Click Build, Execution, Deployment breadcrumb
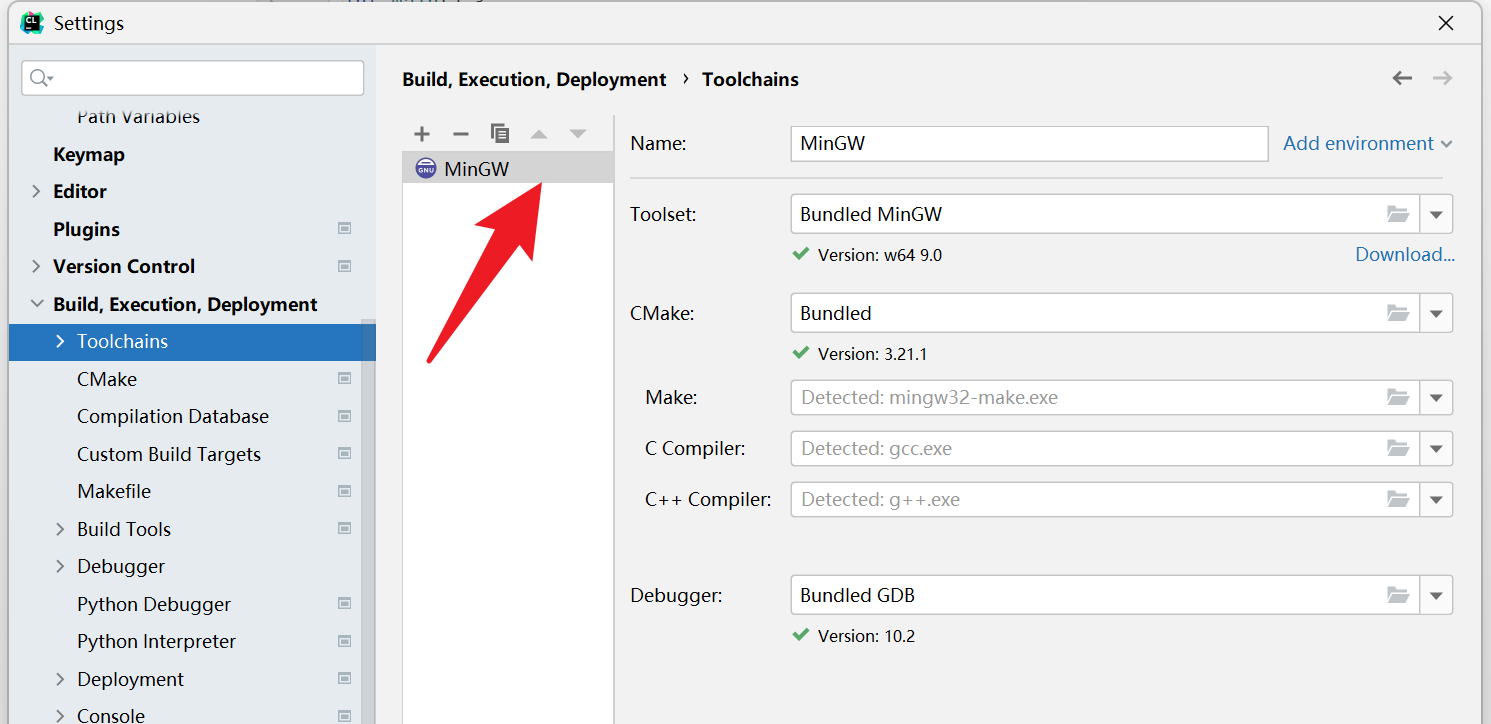This screenshot has height=724, width=1491. click(x=534, y=79)
